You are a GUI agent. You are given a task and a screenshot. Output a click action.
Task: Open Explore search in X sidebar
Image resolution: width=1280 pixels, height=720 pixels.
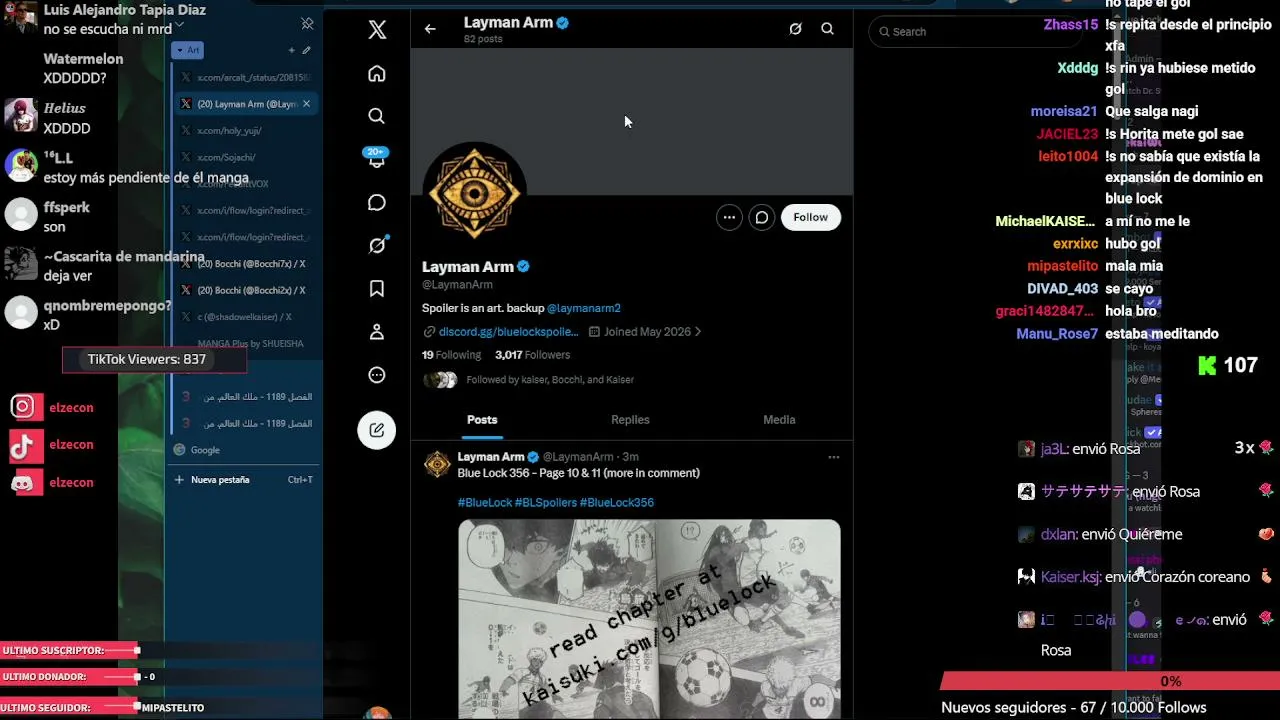tap(377, 116)
